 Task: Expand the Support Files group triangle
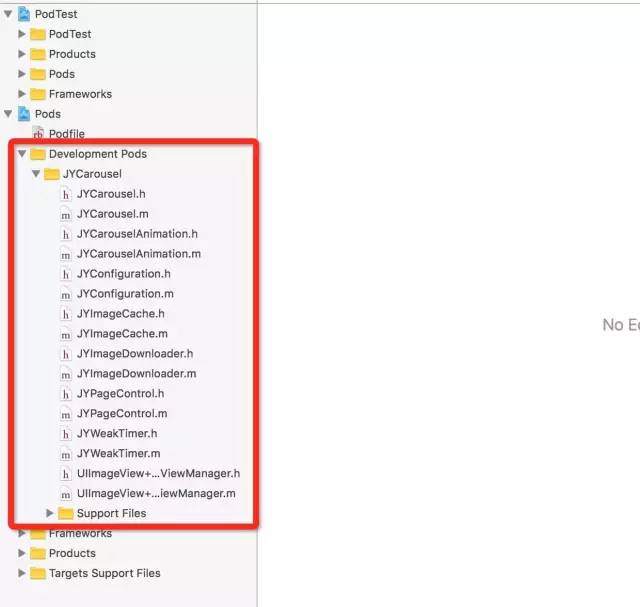(x=50, y=513)
